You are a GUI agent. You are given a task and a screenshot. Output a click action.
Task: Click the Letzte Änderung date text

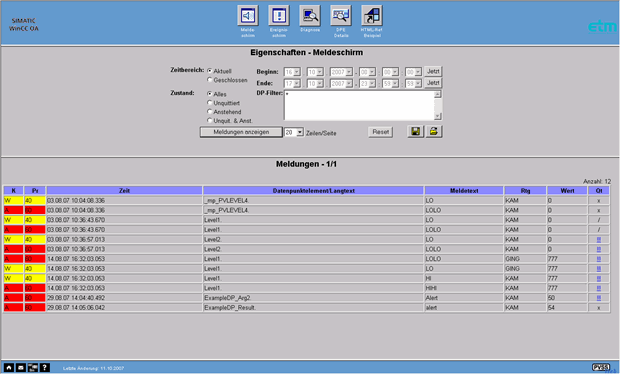click(x=93, y=368)
